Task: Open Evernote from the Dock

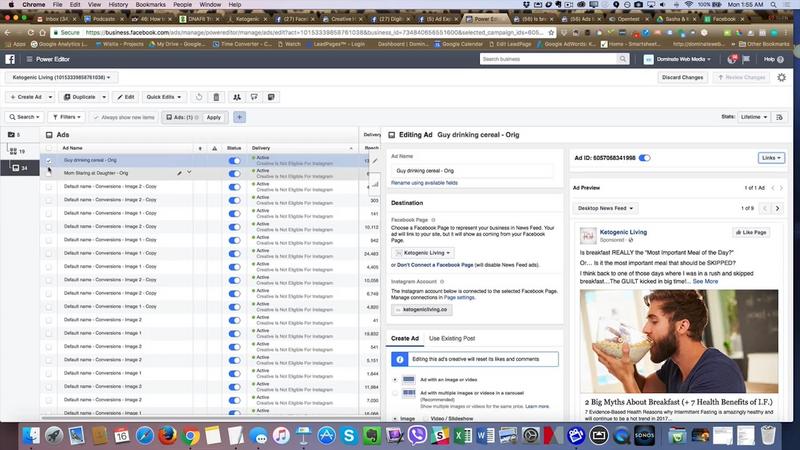Action: coord(372,436)
